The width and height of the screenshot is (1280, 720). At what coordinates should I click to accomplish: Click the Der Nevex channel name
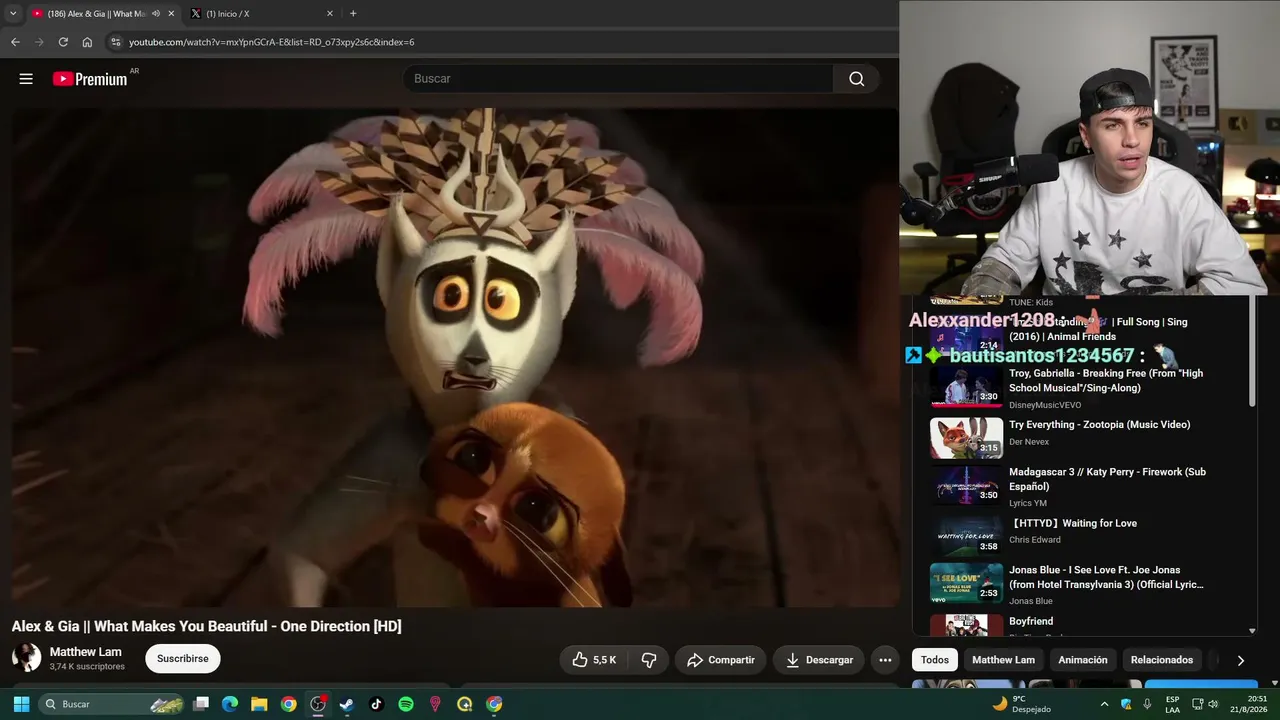click(1029, 442)
